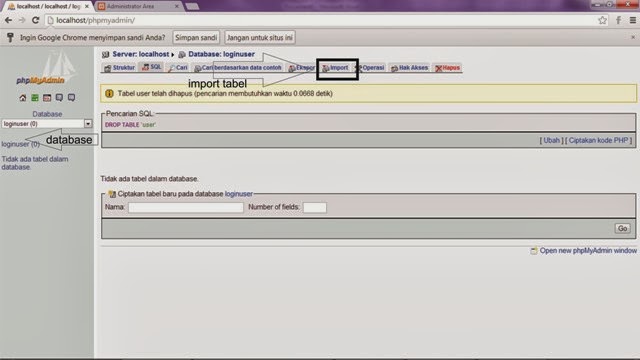Dismiss the save password bar
This screenshot has height=360, width=640.
[x=633, y=37]
